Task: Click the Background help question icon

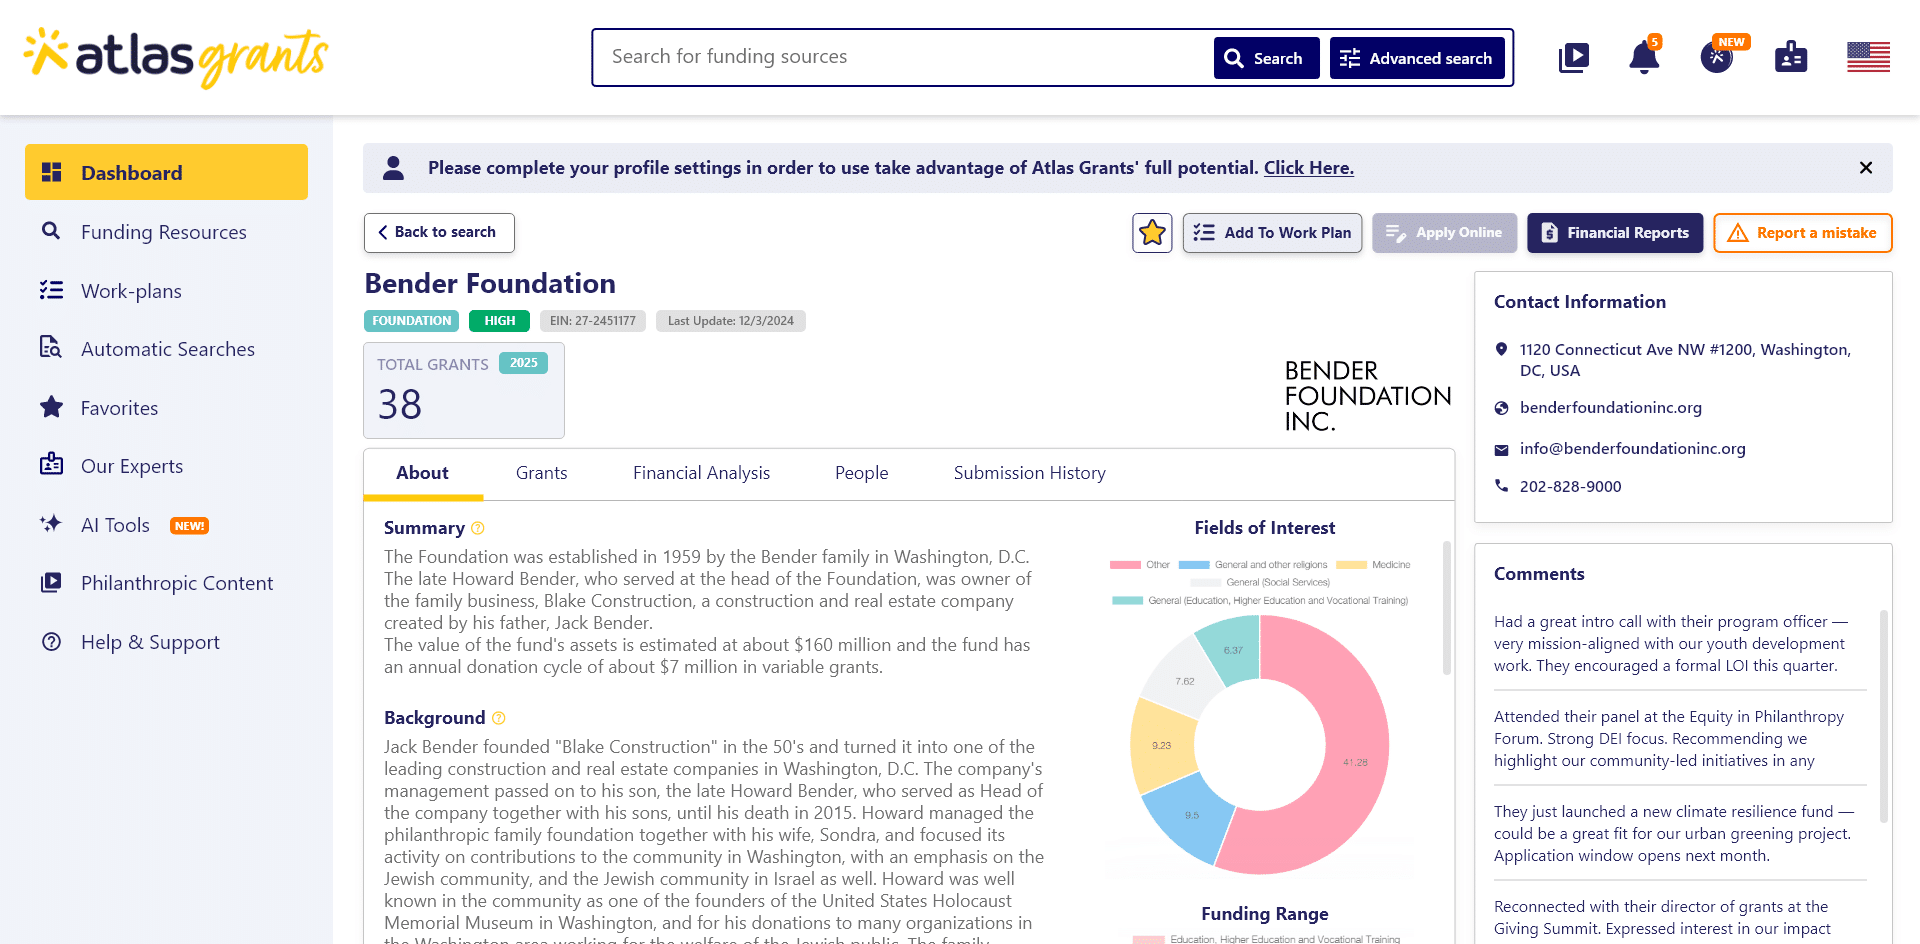Action: tap(499, 718)
